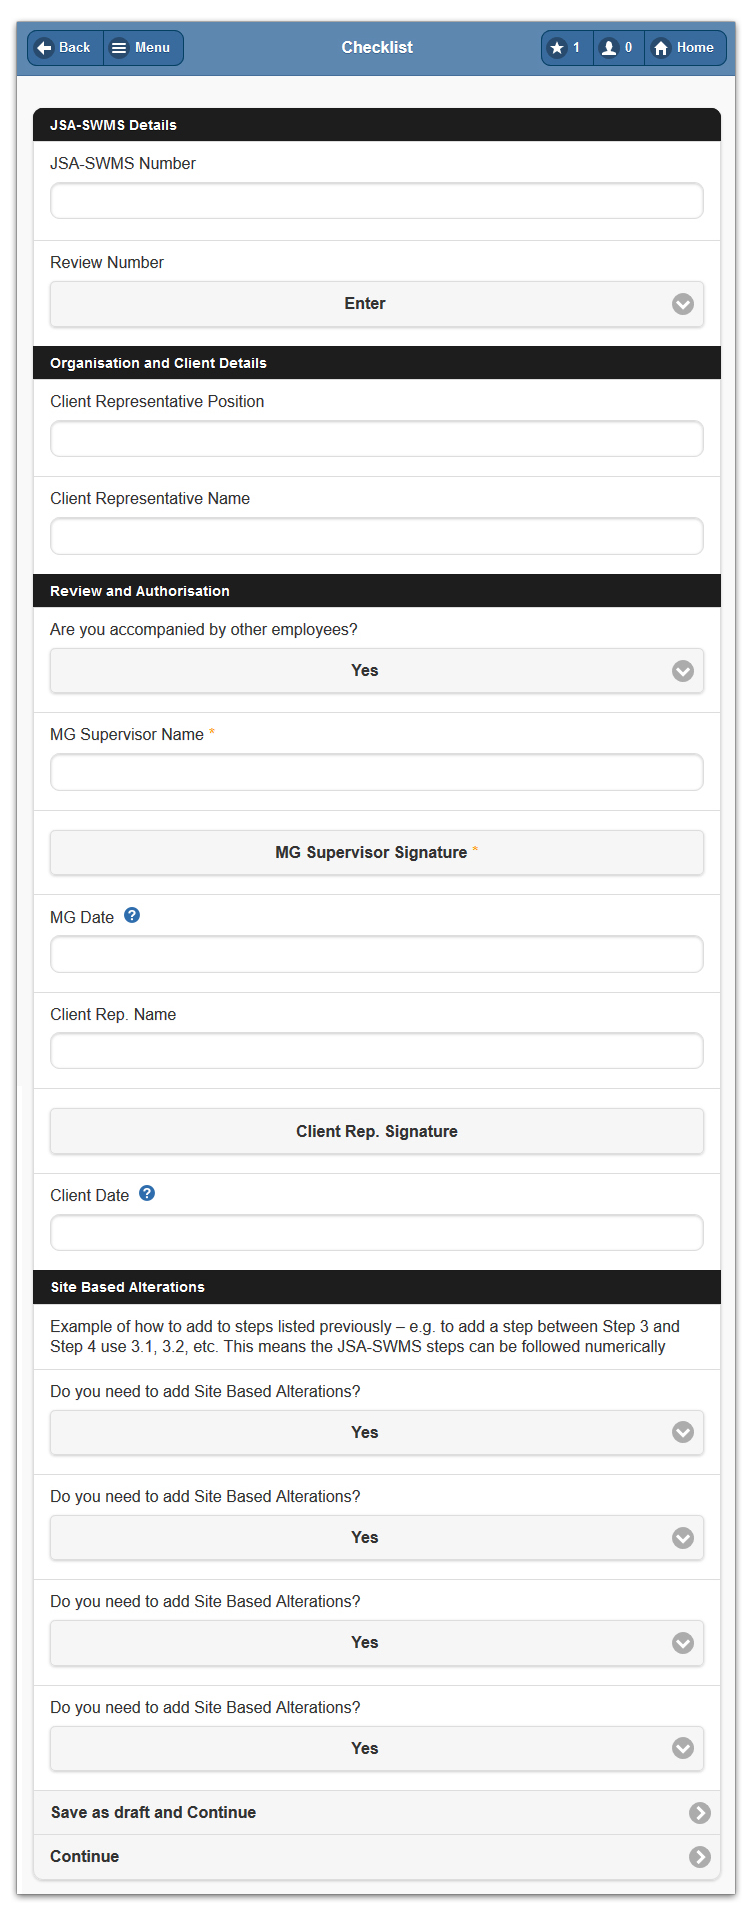Click the help icon beside MG Date
The height and width of the screenshot is (1920, 756).
(132, 915)
